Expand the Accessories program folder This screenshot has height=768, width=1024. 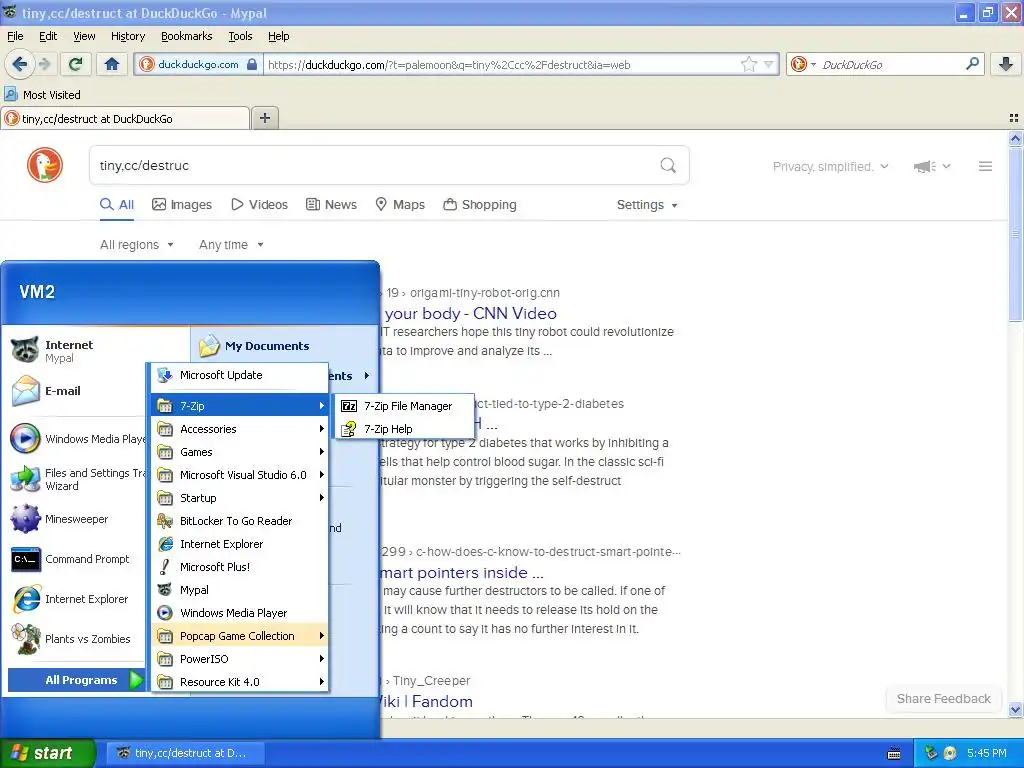240,428
